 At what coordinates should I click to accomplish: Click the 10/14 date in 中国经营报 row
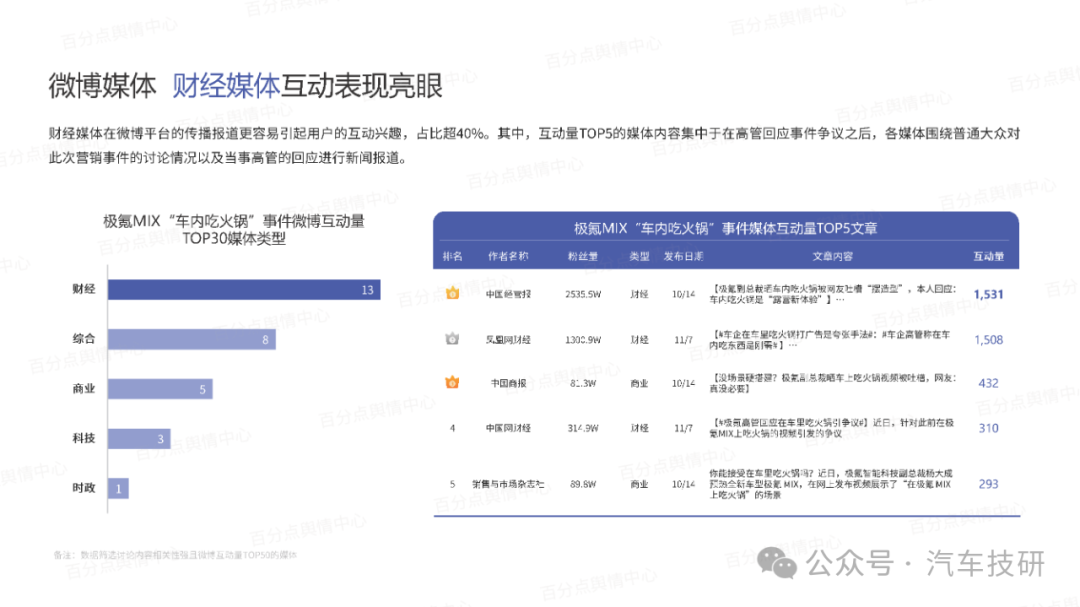tap(683, 294)
